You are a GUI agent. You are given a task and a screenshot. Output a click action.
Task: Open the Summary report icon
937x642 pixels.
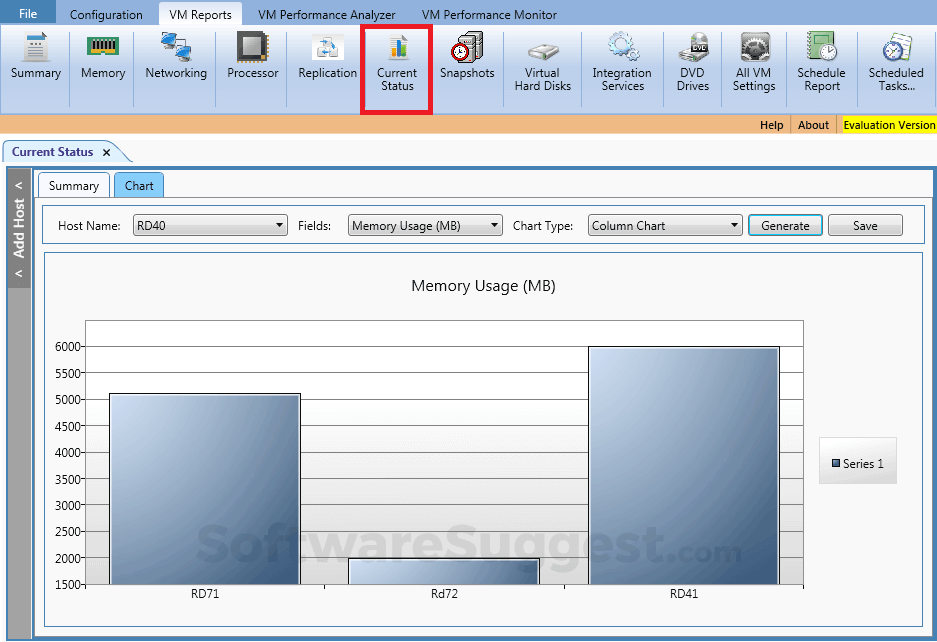(x=35, y=62)
